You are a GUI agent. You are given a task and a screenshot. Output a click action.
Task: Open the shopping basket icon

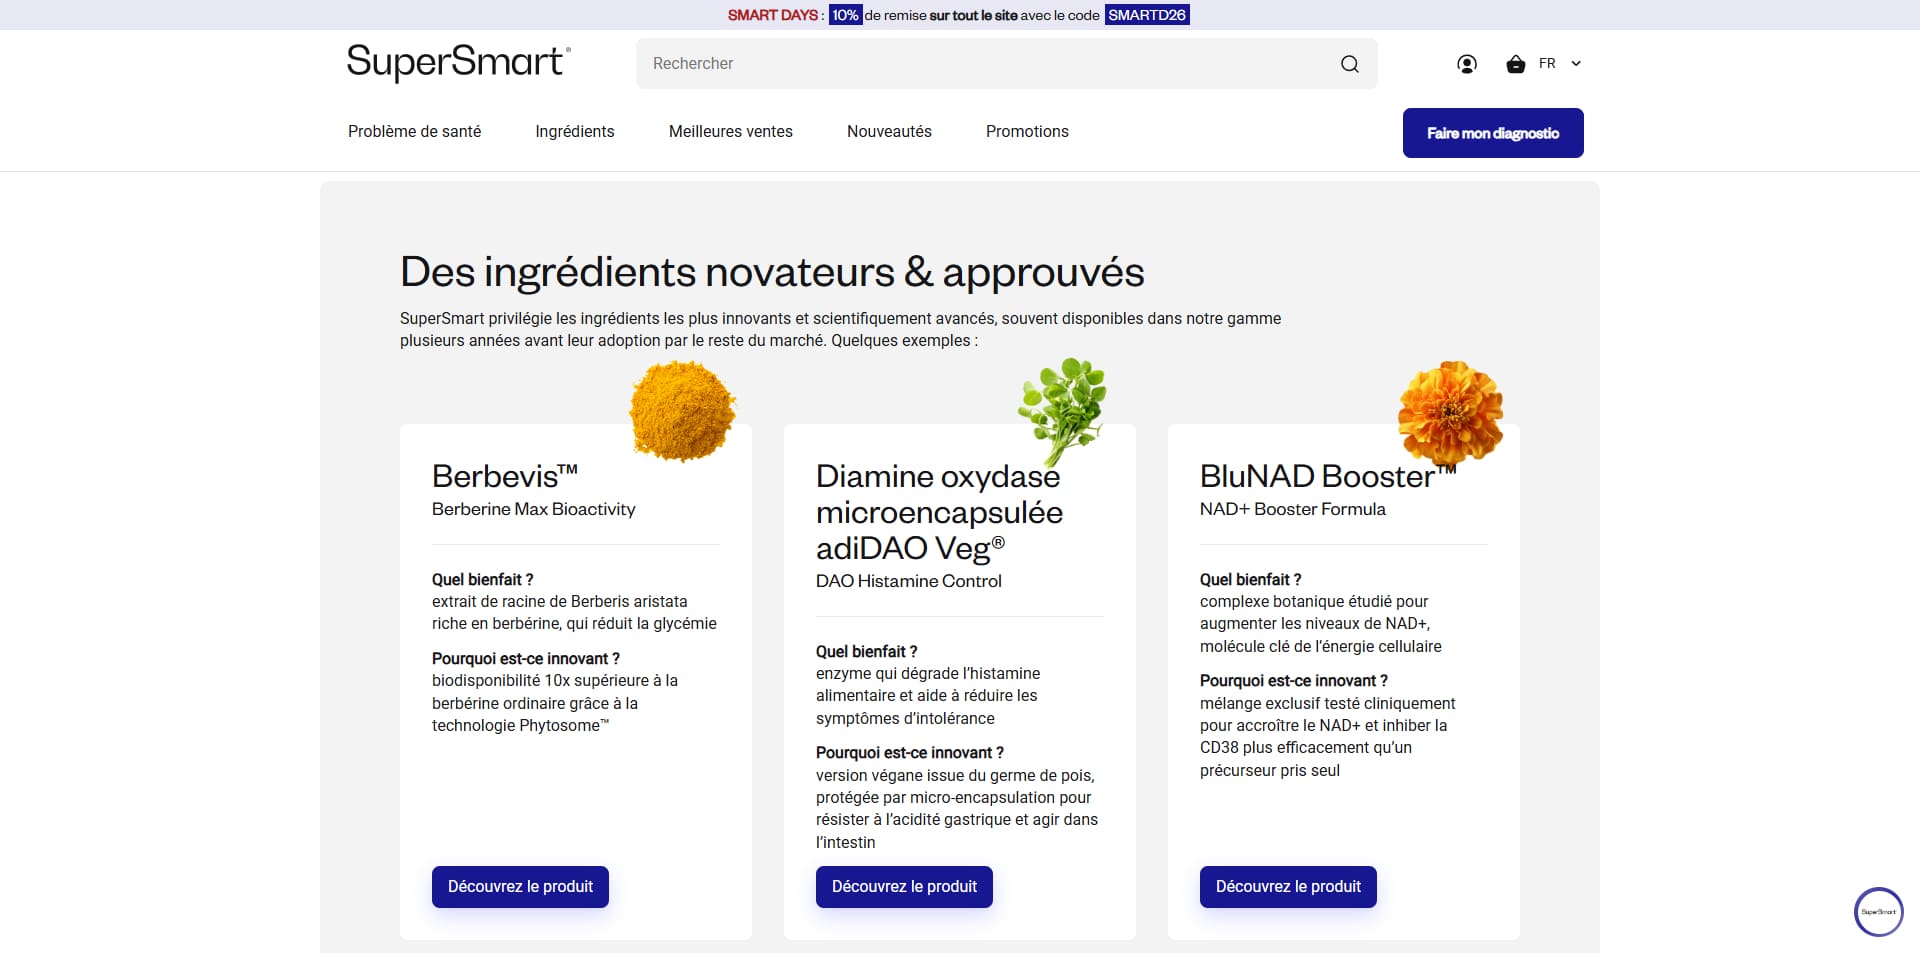[x=1516, y=64]
